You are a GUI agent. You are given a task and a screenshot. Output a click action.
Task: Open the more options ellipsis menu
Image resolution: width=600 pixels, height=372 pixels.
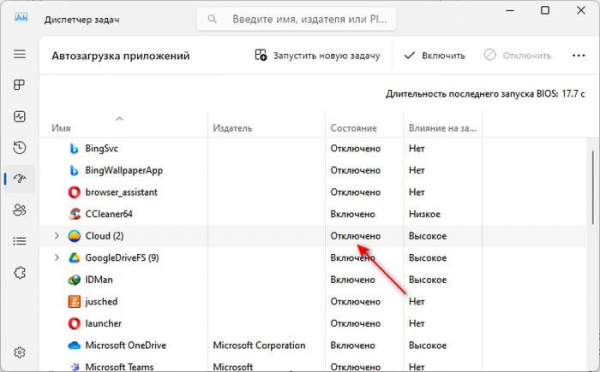579,55
